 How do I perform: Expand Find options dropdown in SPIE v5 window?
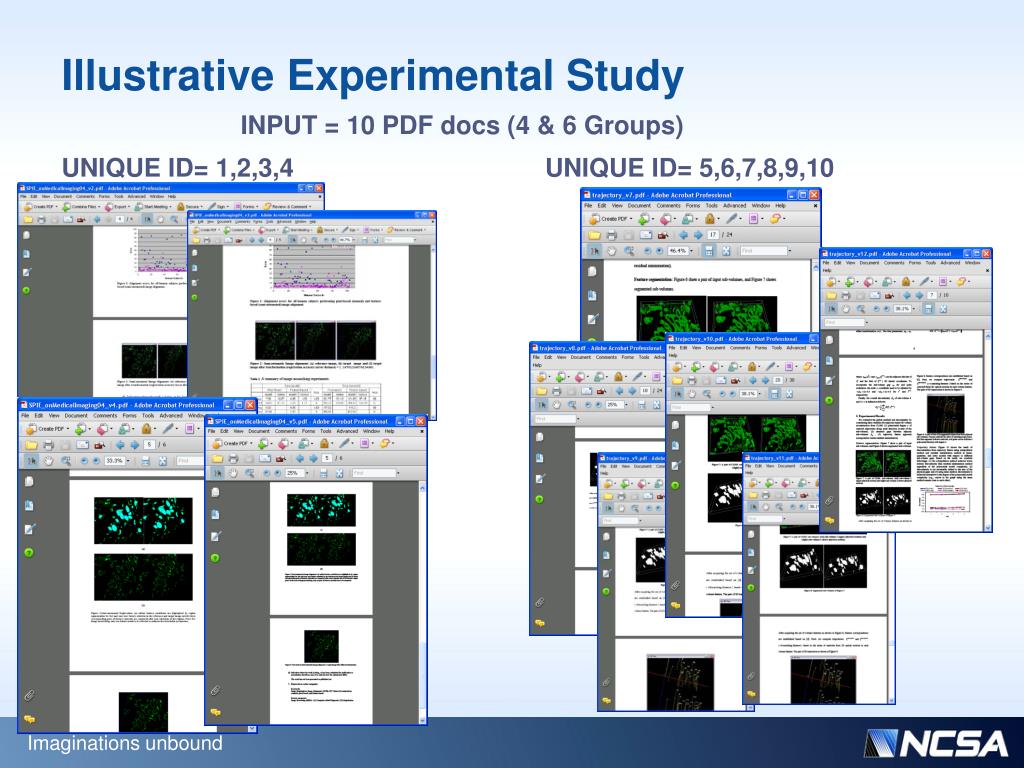point(398,473)
